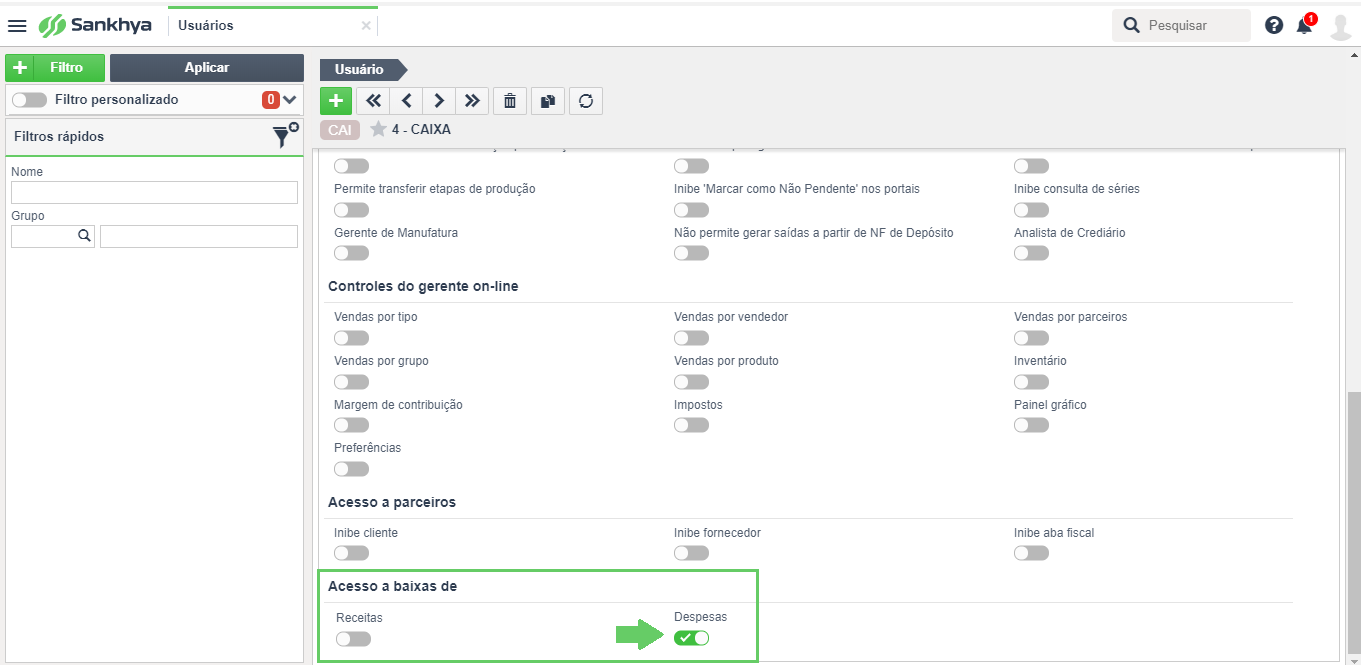Mark 4 - CAIXA as favorite star
Screen dimensions: 1361x665
(x=378, y=129)
